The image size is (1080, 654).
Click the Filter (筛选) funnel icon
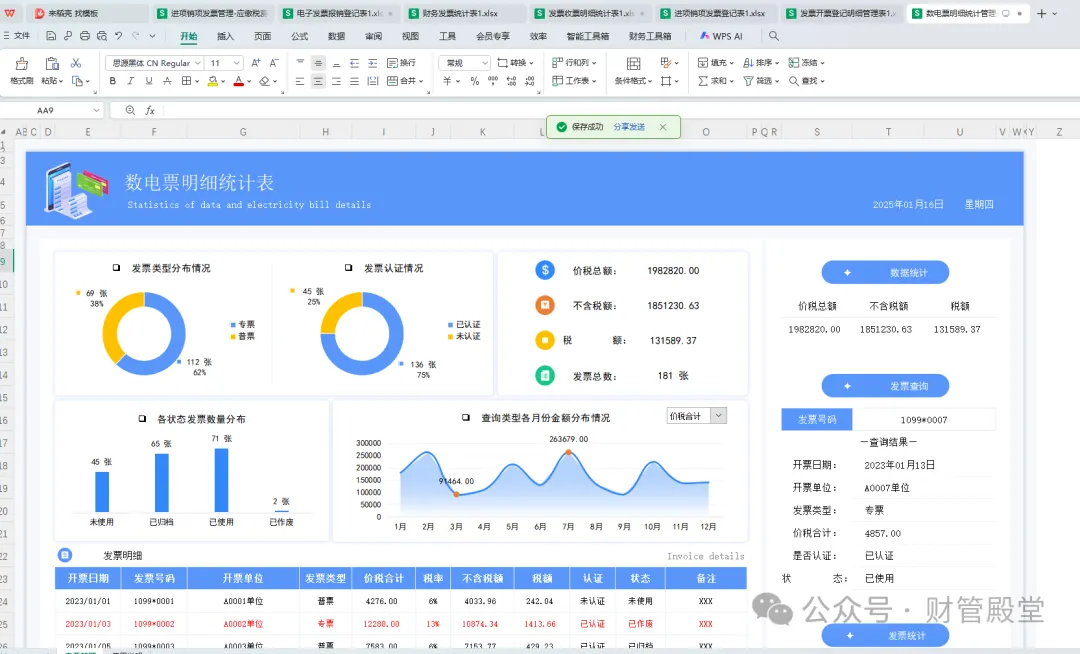pos(748,81)
